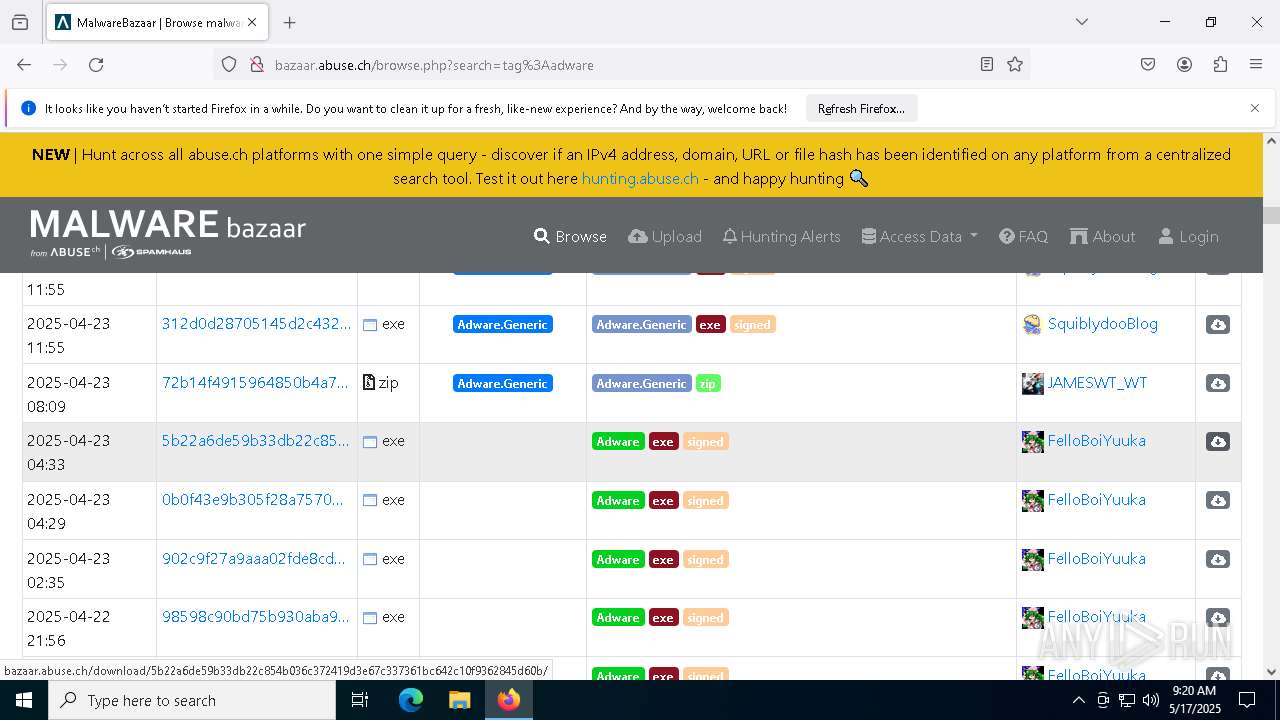Screen dimensions: 1280x720
Task: Click blue Adware.Generic signature in zip row
Action: (502, 383)
